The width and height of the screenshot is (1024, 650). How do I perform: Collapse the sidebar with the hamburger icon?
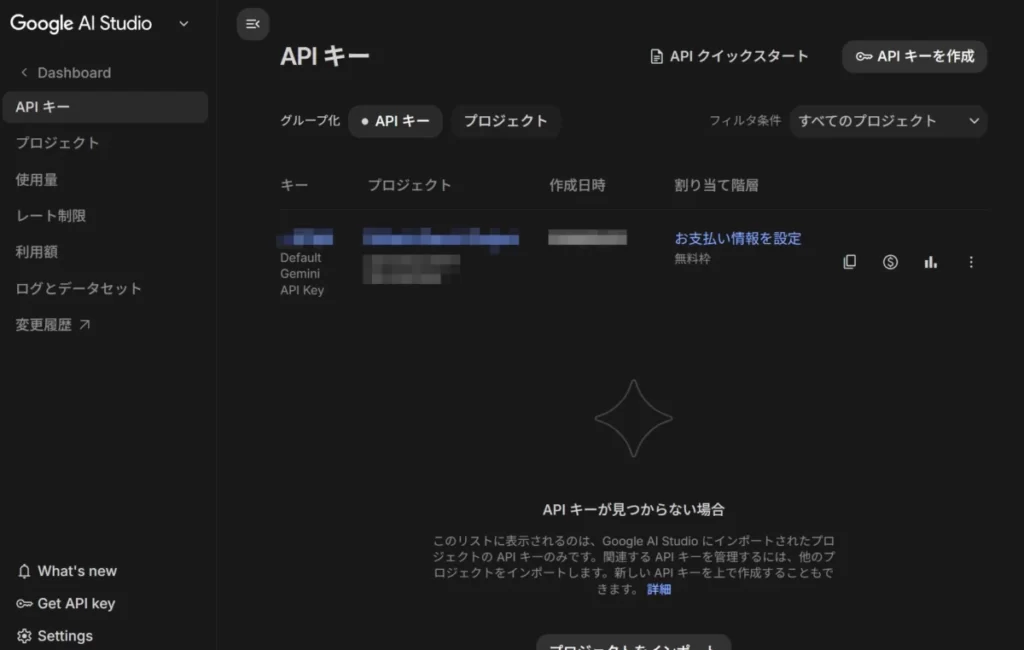pyautogui.click(x=252, y=24)
